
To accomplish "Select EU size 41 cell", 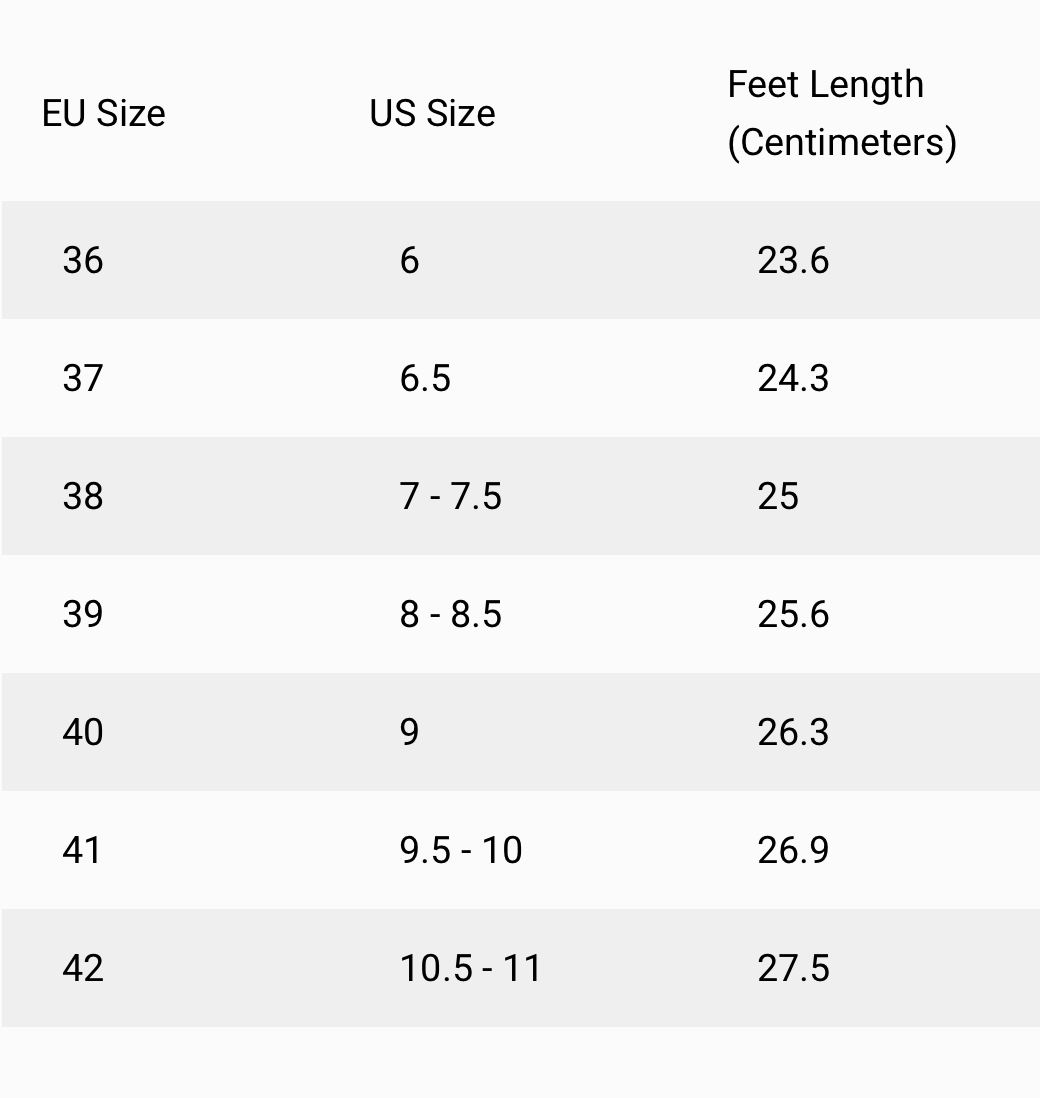I will pyautogui.click(x=82, y=850).
